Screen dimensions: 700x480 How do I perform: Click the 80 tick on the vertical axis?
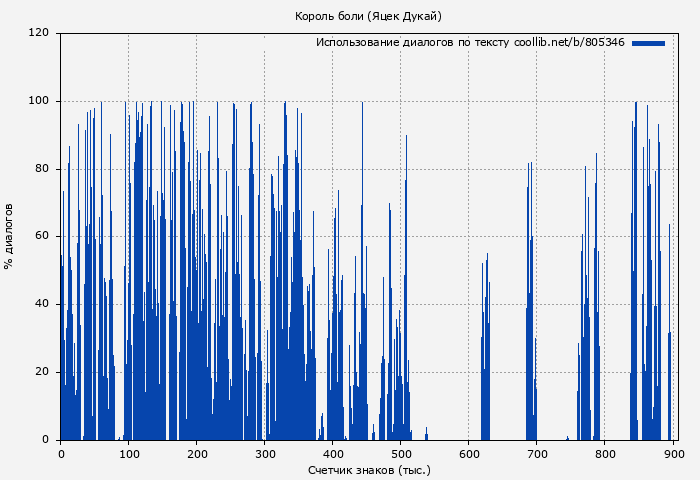point(42,169)
